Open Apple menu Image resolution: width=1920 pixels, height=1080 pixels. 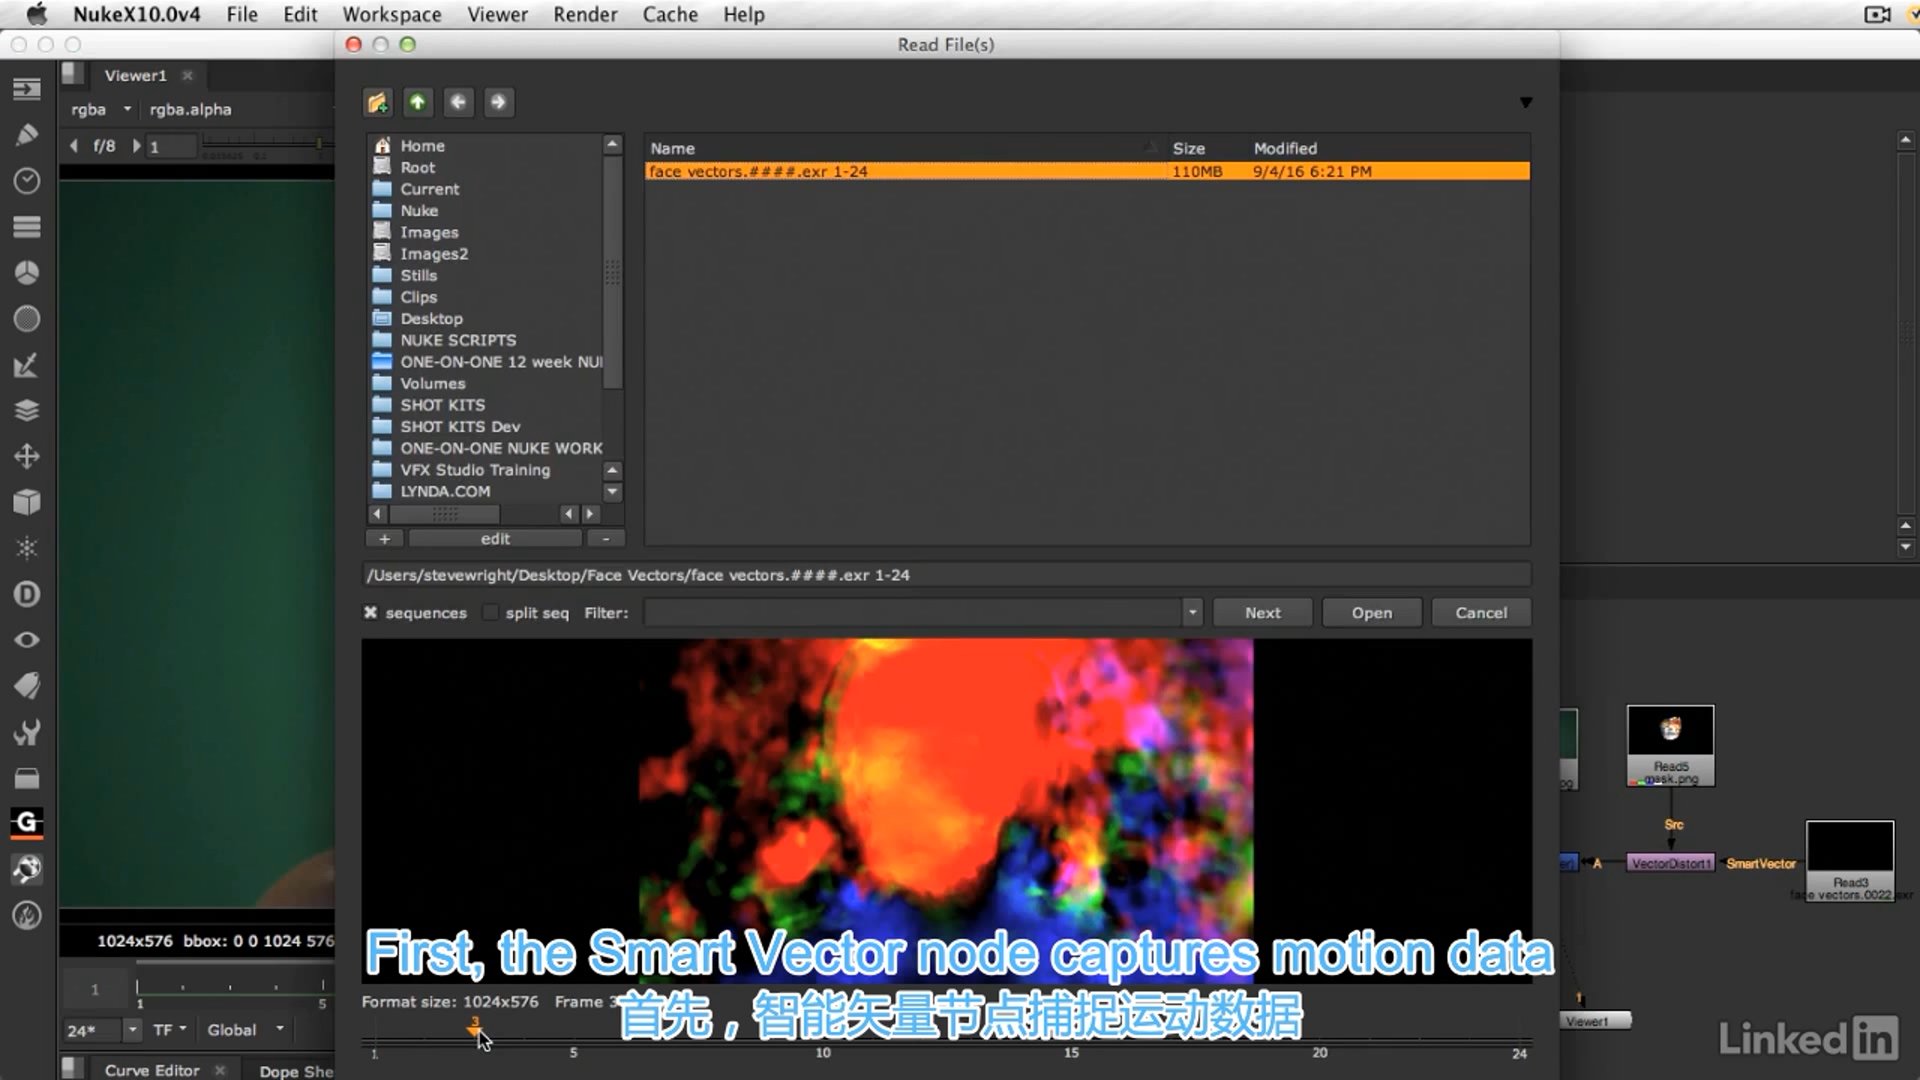pyautogui.click(x=36, y=14)
